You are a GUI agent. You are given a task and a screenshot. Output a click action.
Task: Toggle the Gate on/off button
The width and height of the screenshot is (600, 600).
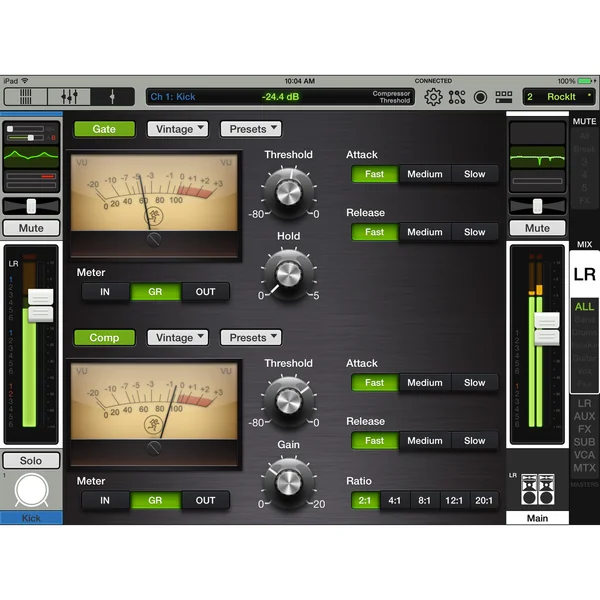(x=104, y=129)
